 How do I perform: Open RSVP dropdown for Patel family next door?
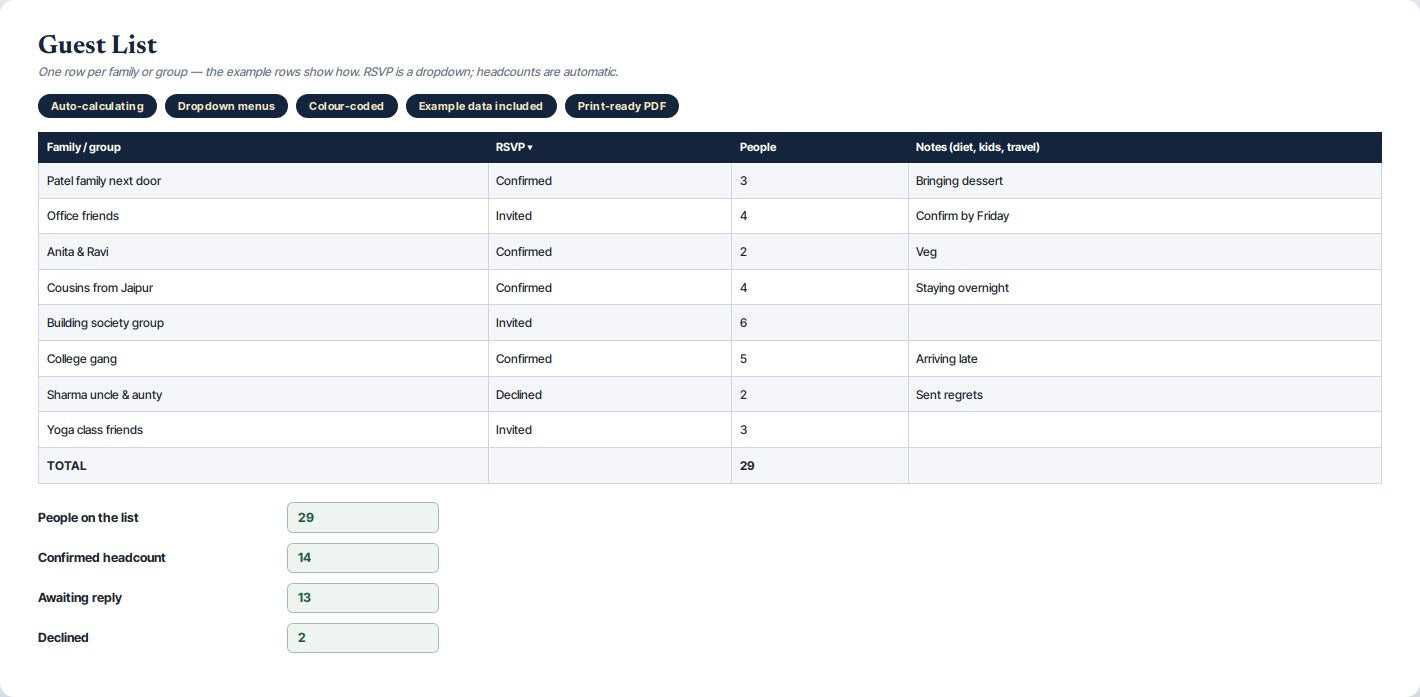[x=609, y=181]
